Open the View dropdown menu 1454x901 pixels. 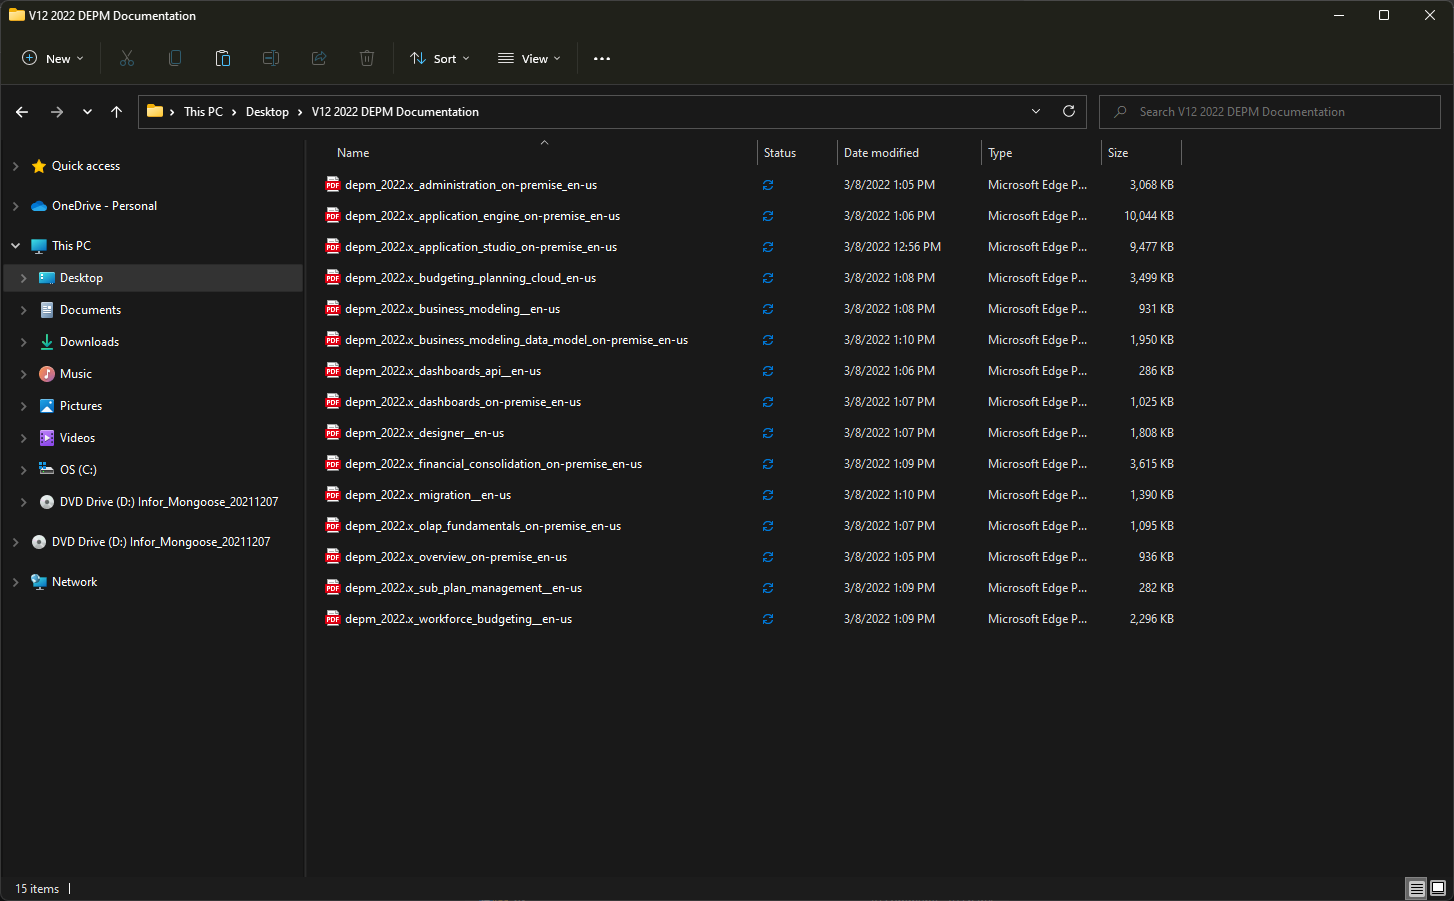tap(529, 59)
